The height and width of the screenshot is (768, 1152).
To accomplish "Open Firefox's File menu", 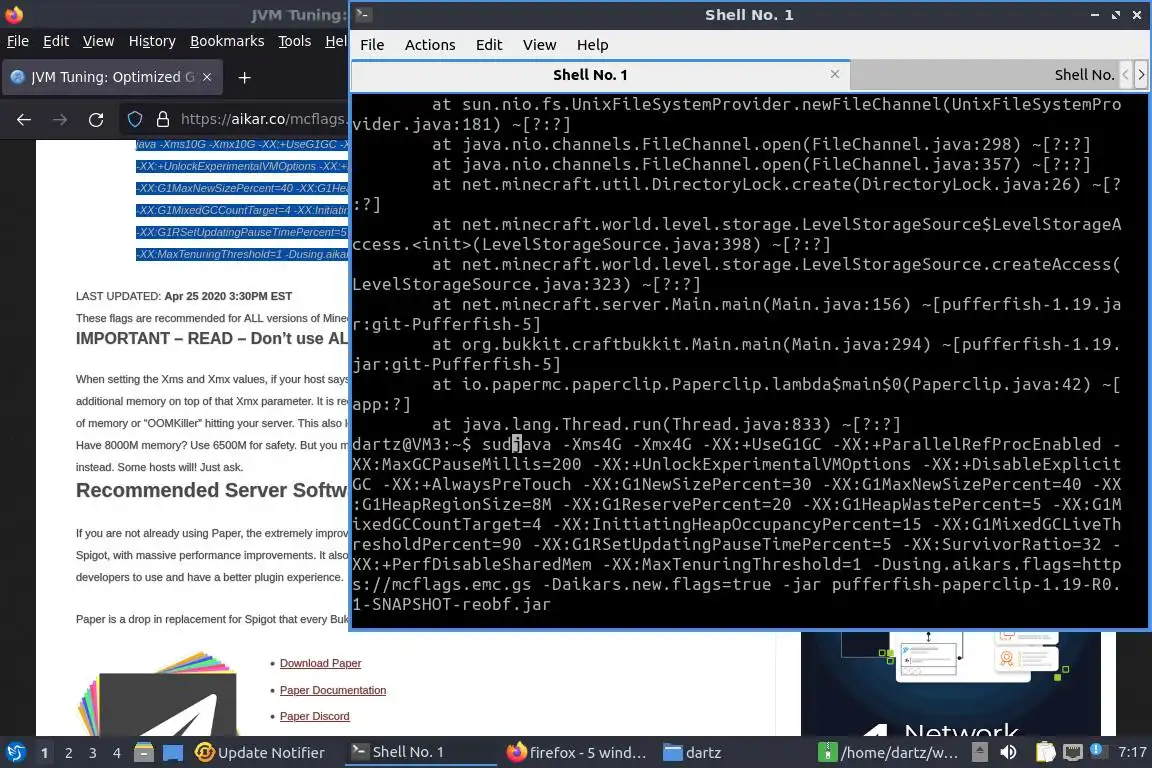I will point(18,41).
